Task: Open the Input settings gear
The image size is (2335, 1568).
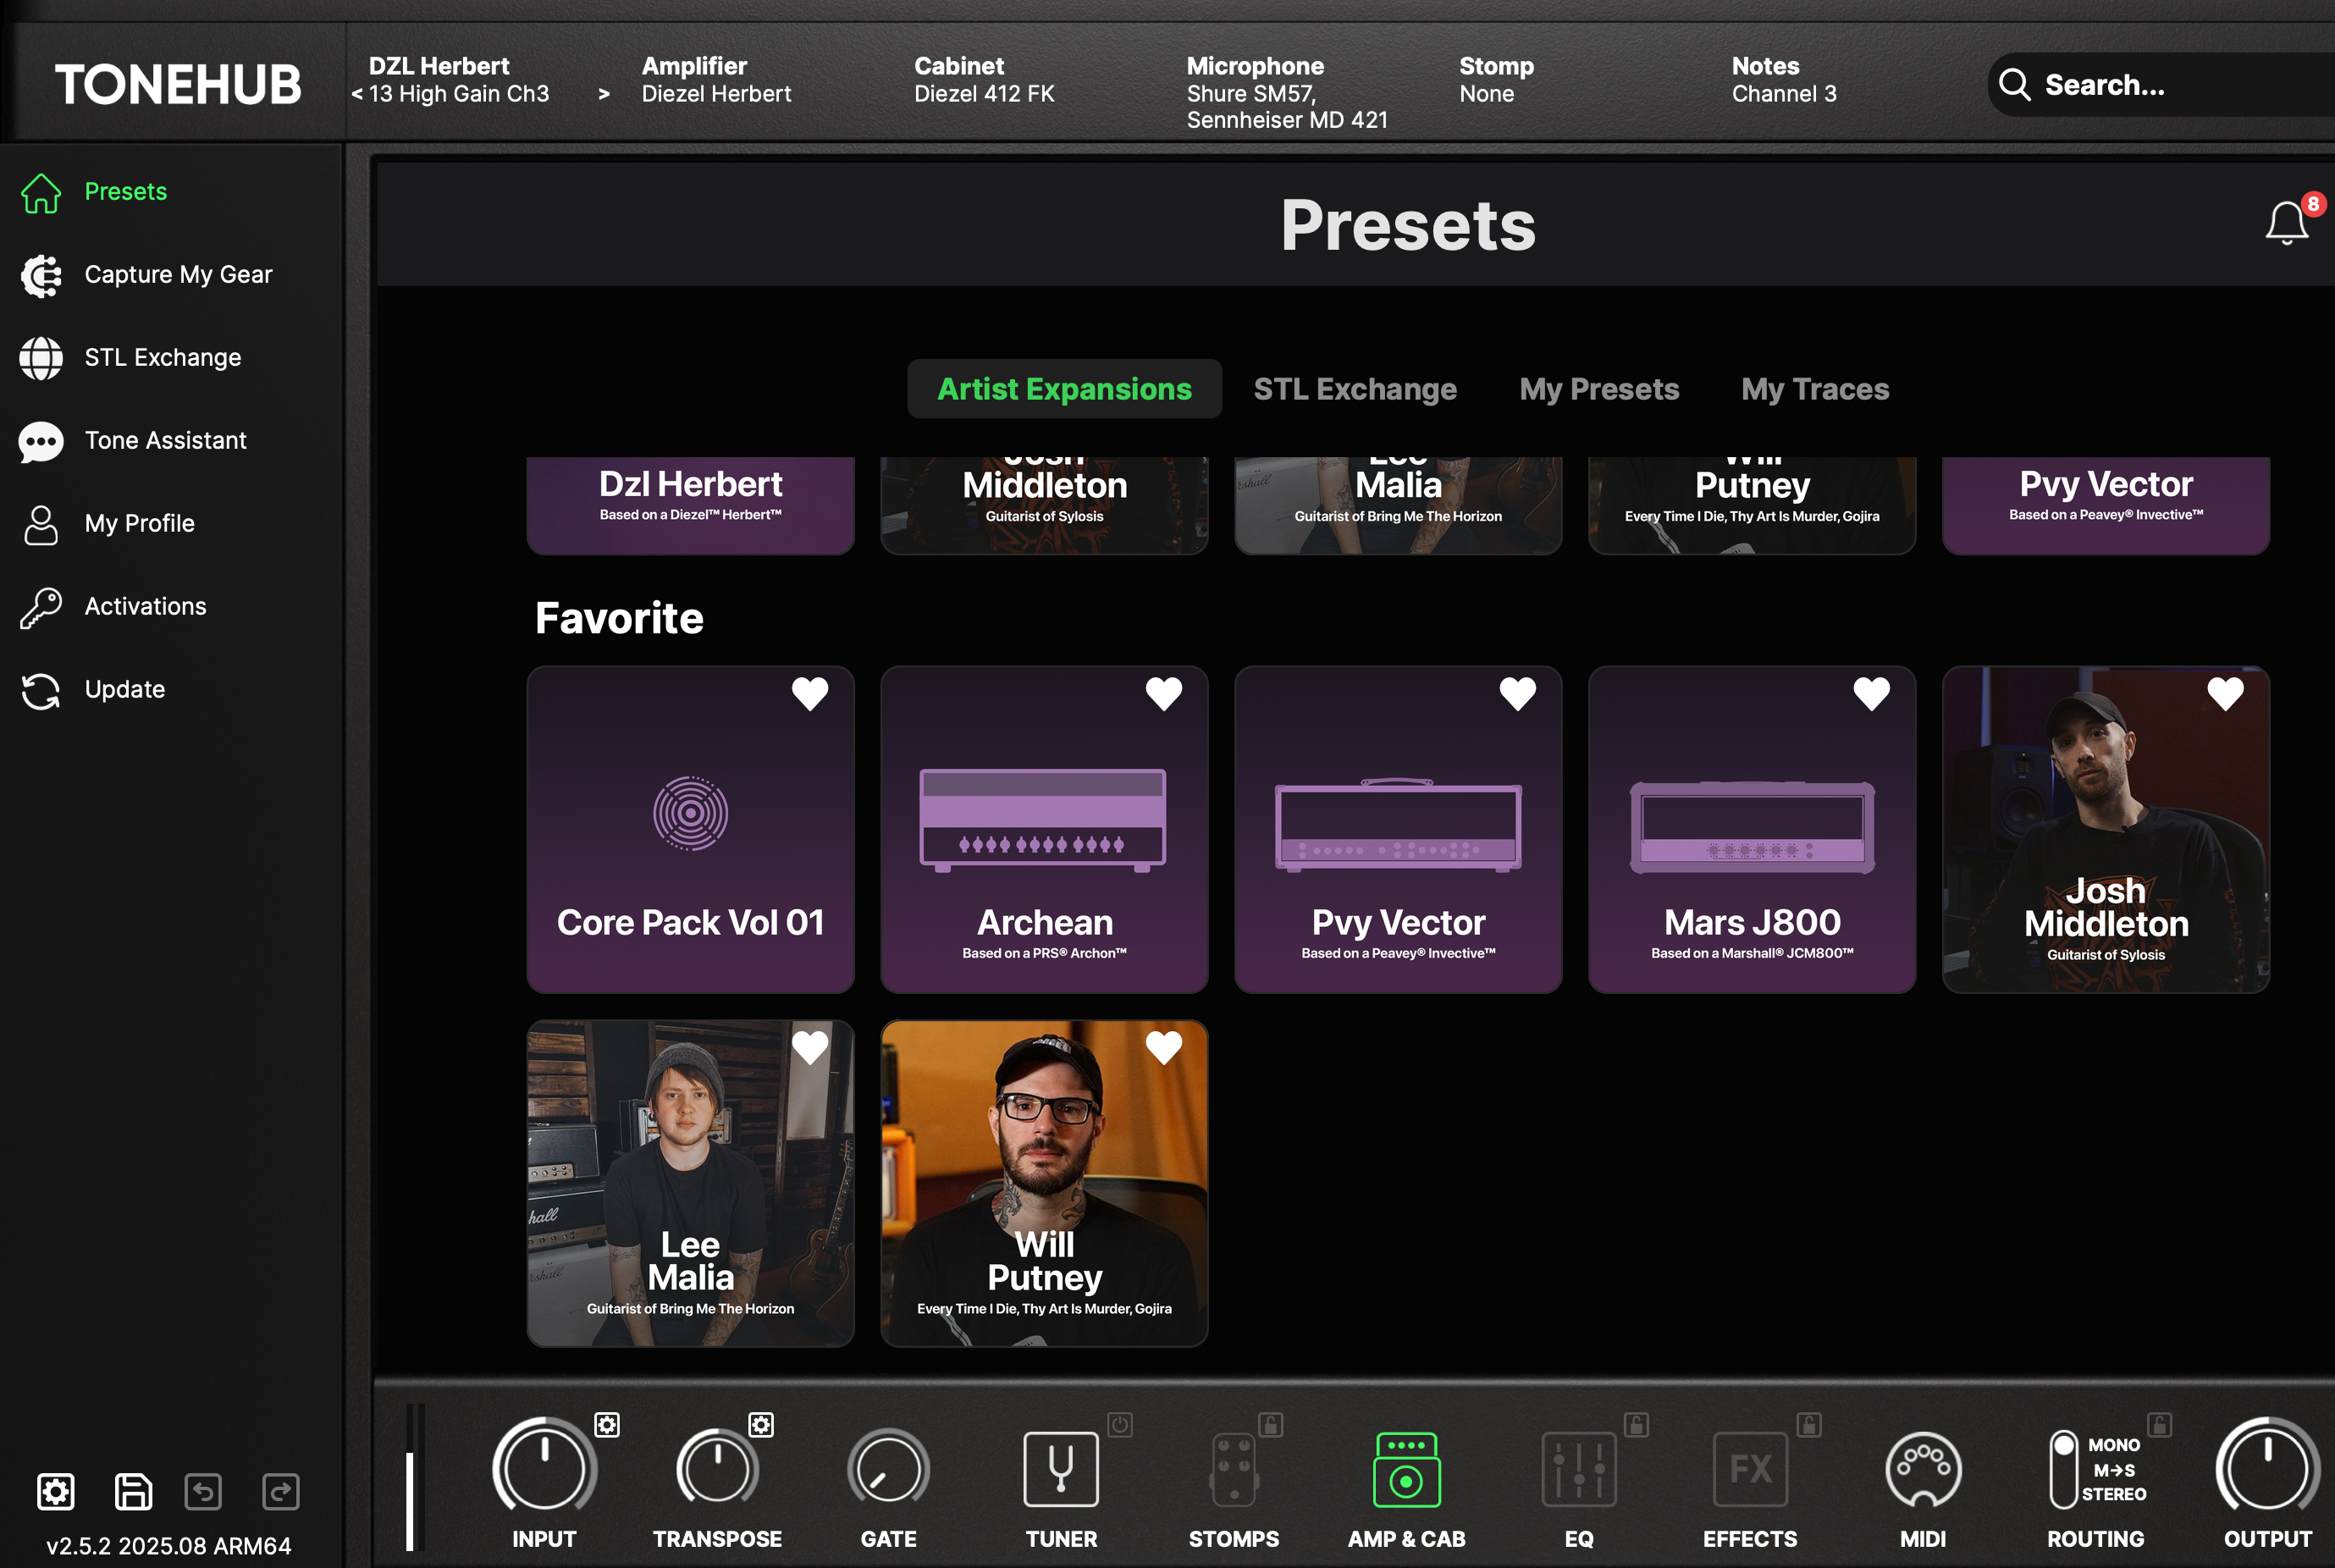Action: 607,1424
